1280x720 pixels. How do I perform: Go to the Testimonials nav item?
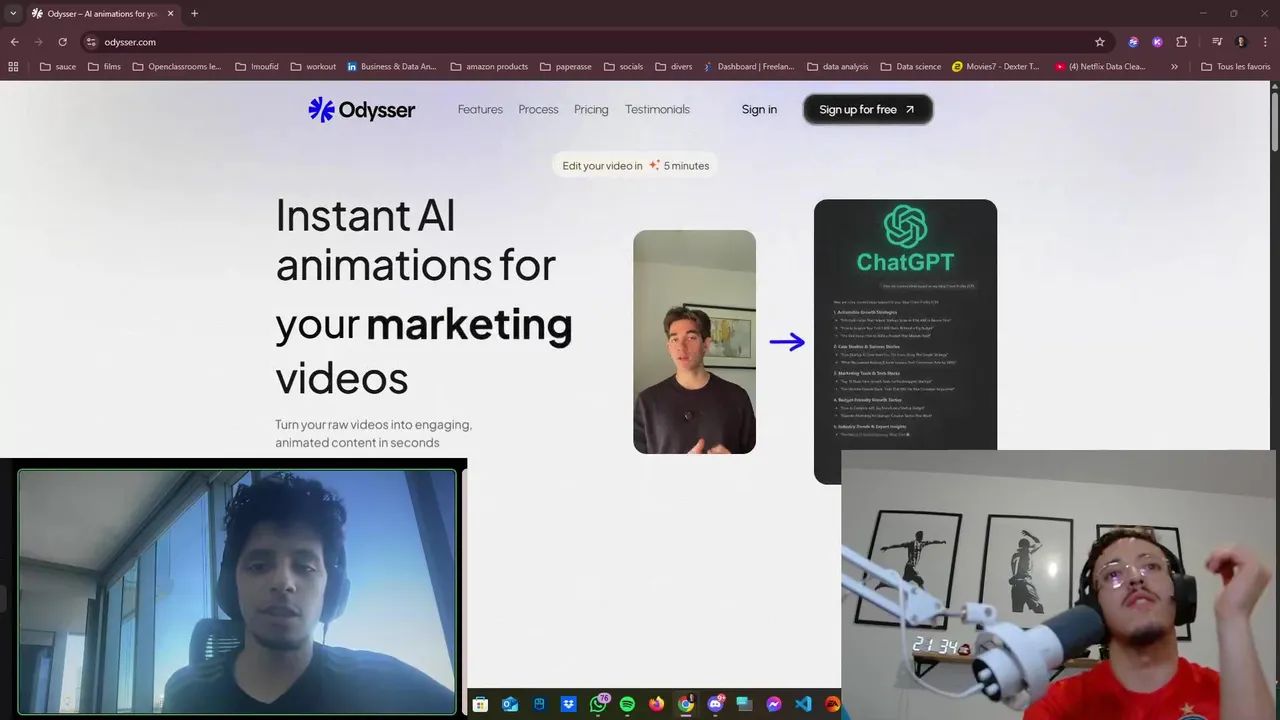coord(657,109)
